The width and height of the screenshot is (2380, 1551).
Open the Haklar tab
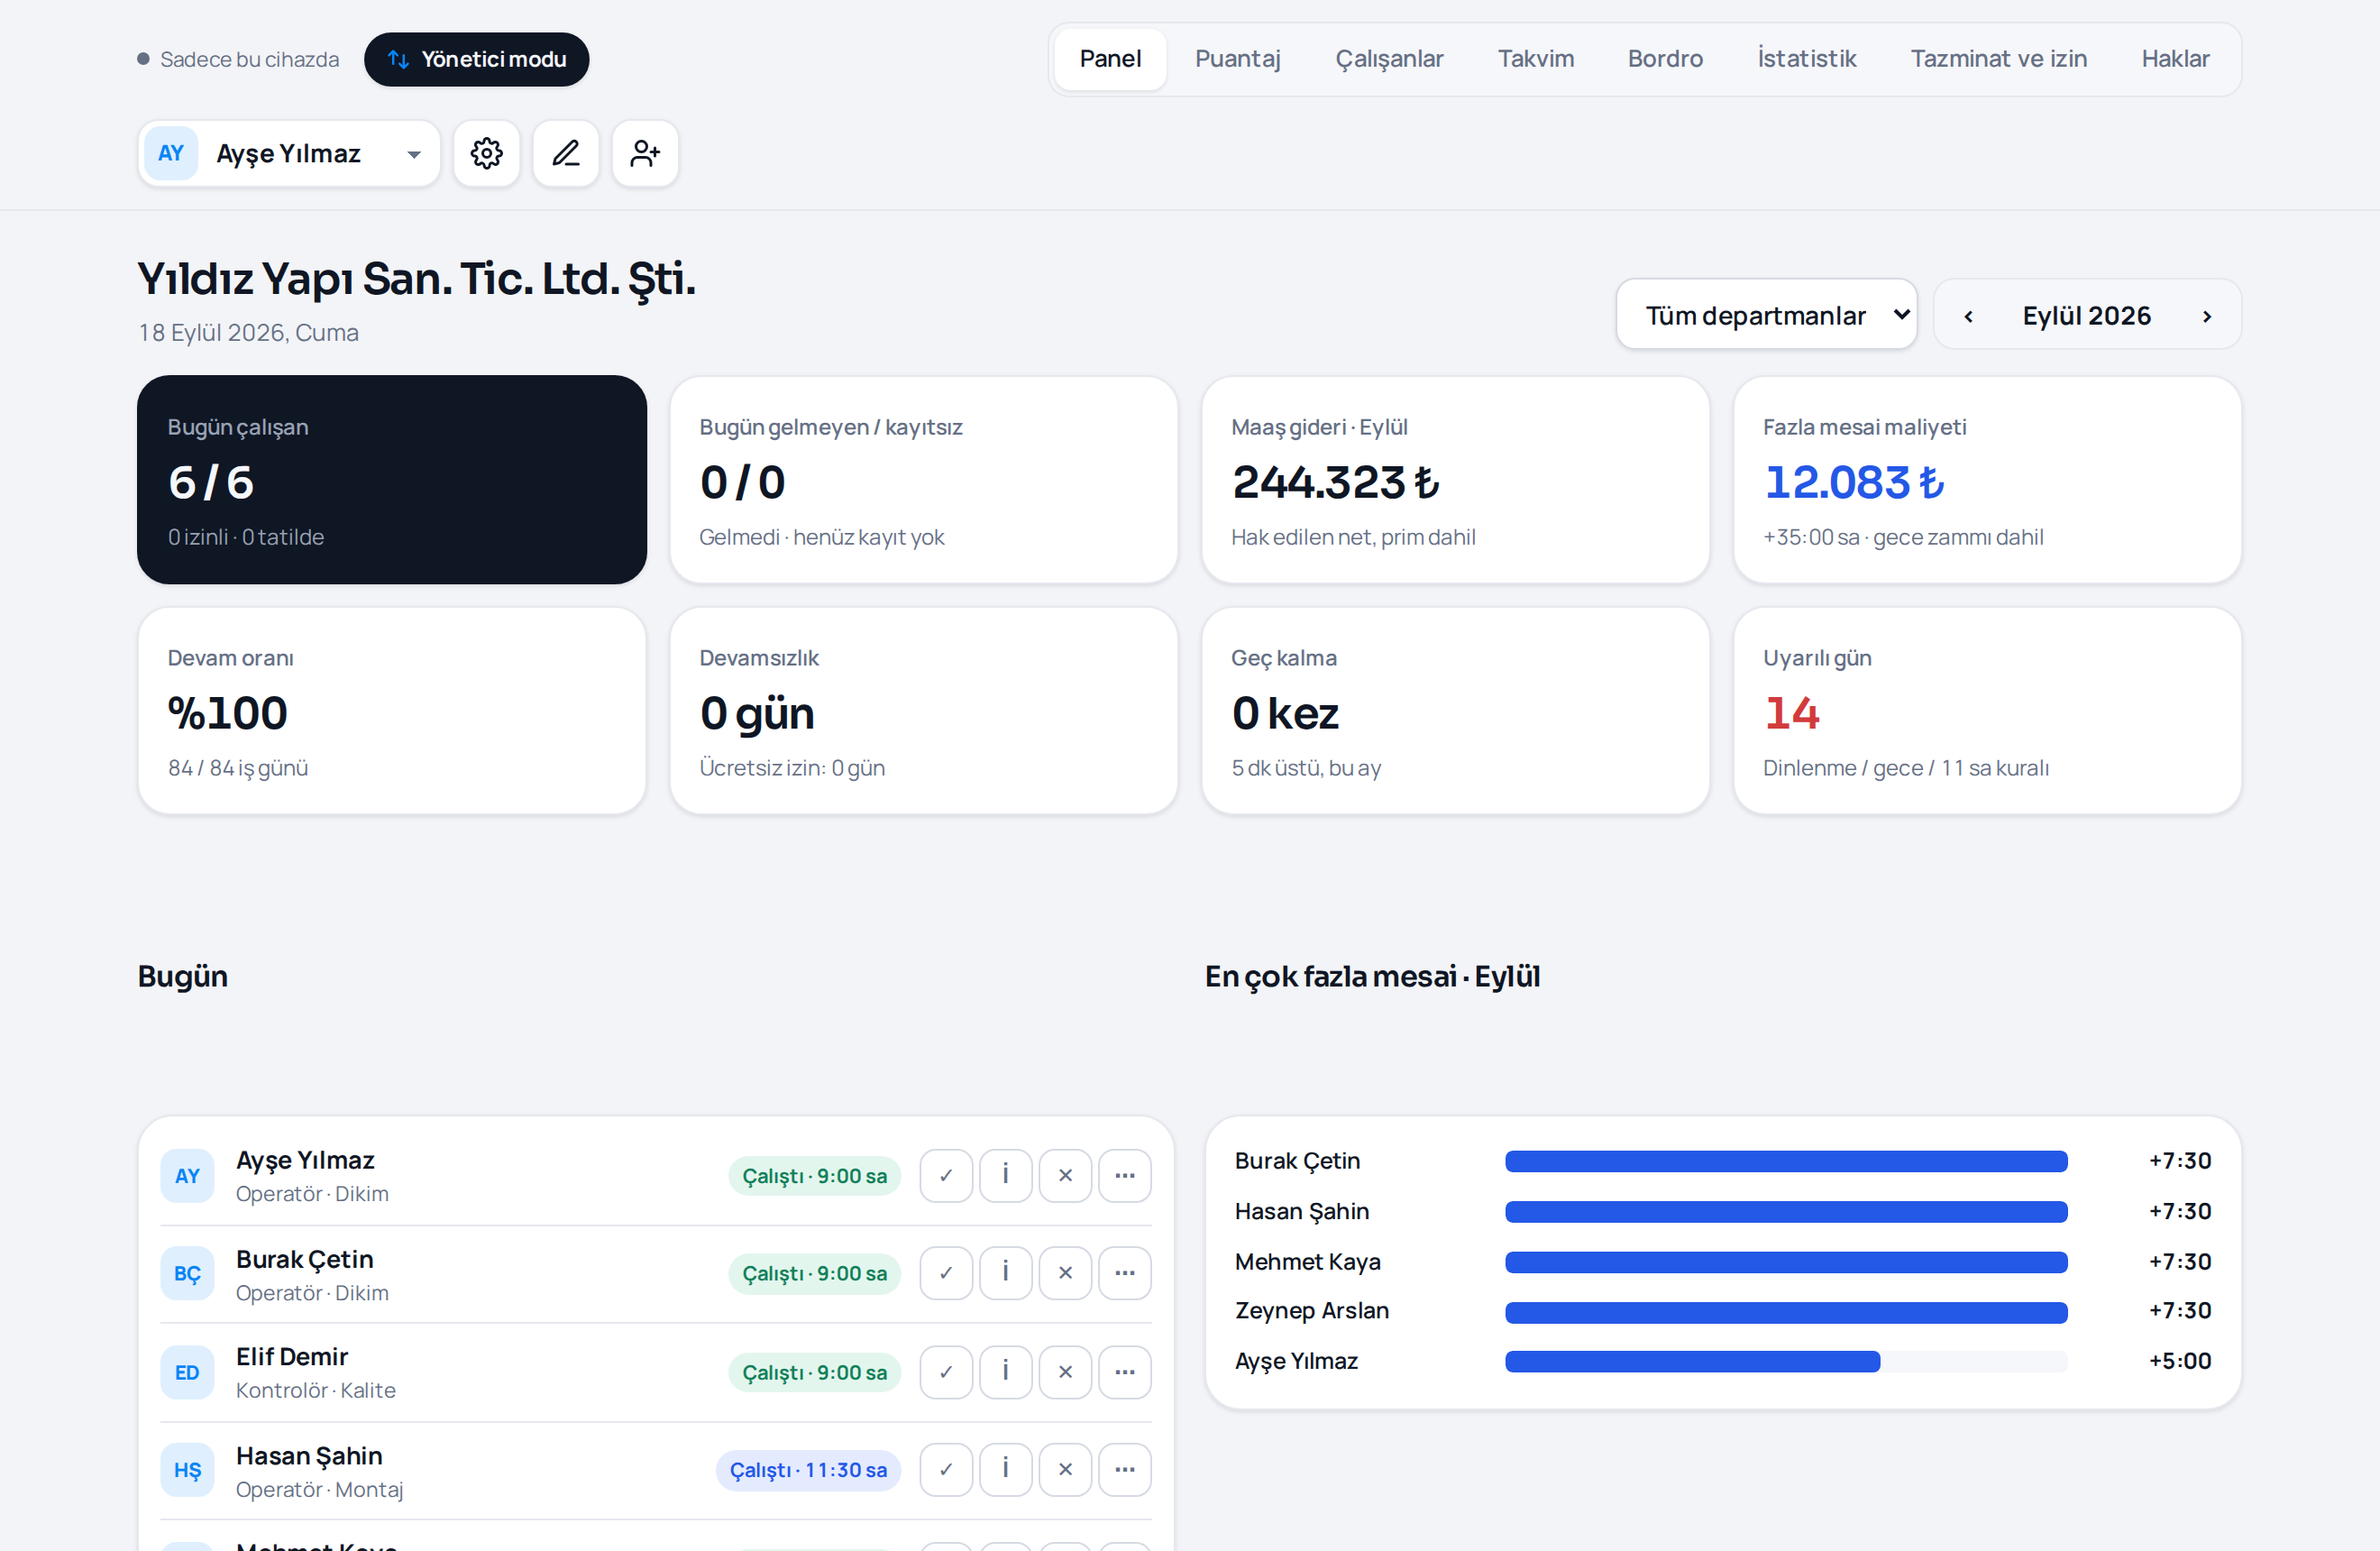point(2175,59)
